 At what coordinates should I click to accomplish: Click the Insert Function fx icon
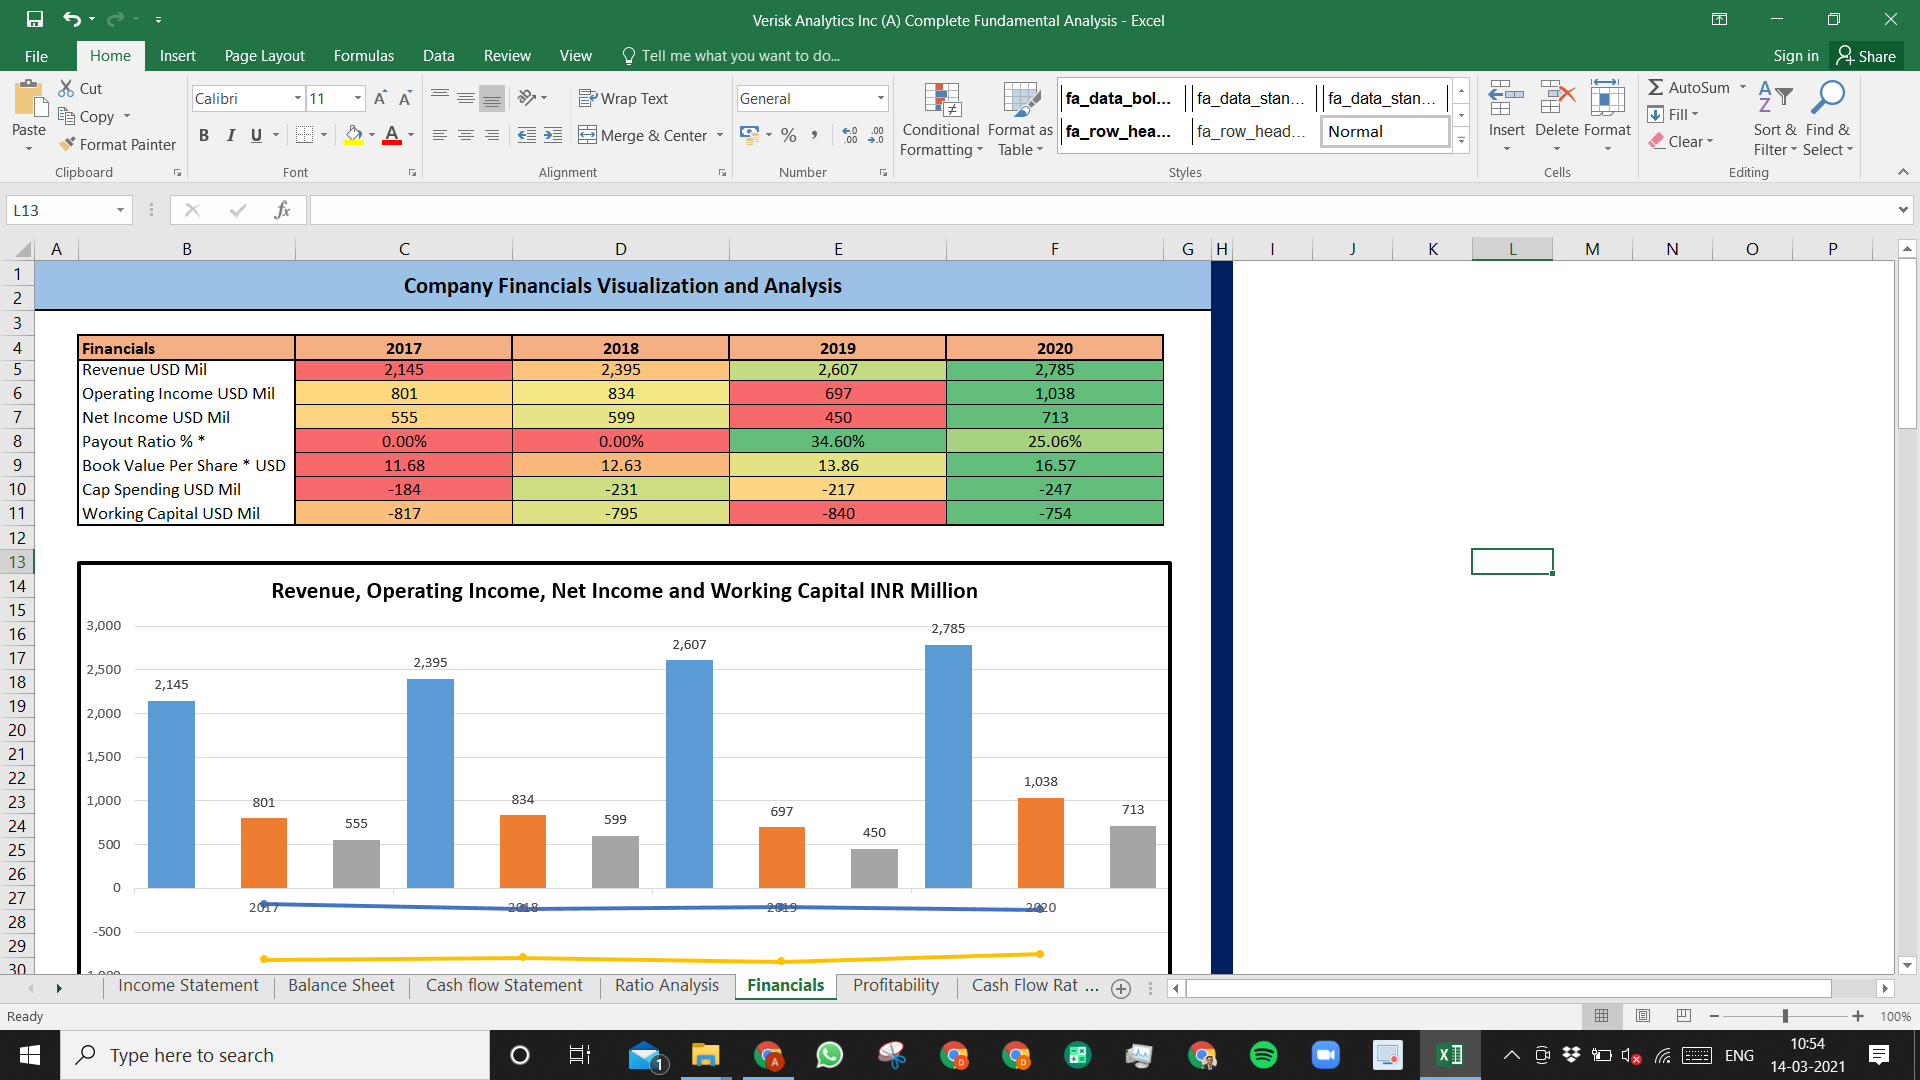(x=282, y=210)
